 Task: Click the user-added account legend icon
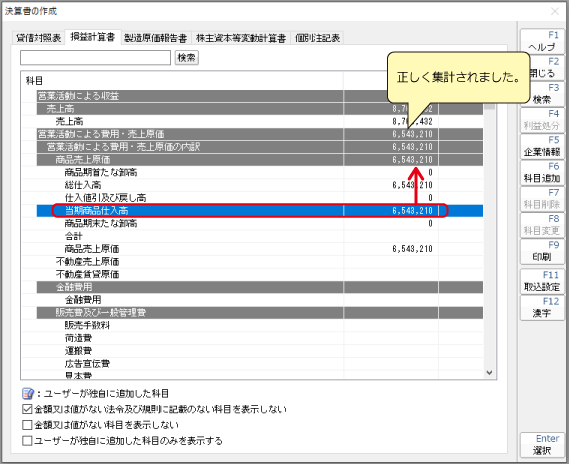click(x=28, y=394)
